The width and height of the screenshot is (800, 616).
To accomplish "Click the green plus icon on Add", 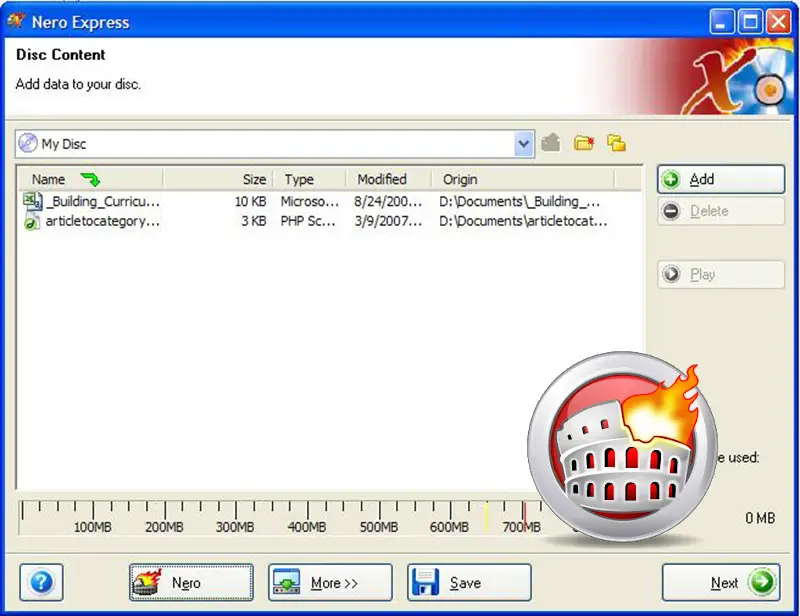I will pos(671,179).
